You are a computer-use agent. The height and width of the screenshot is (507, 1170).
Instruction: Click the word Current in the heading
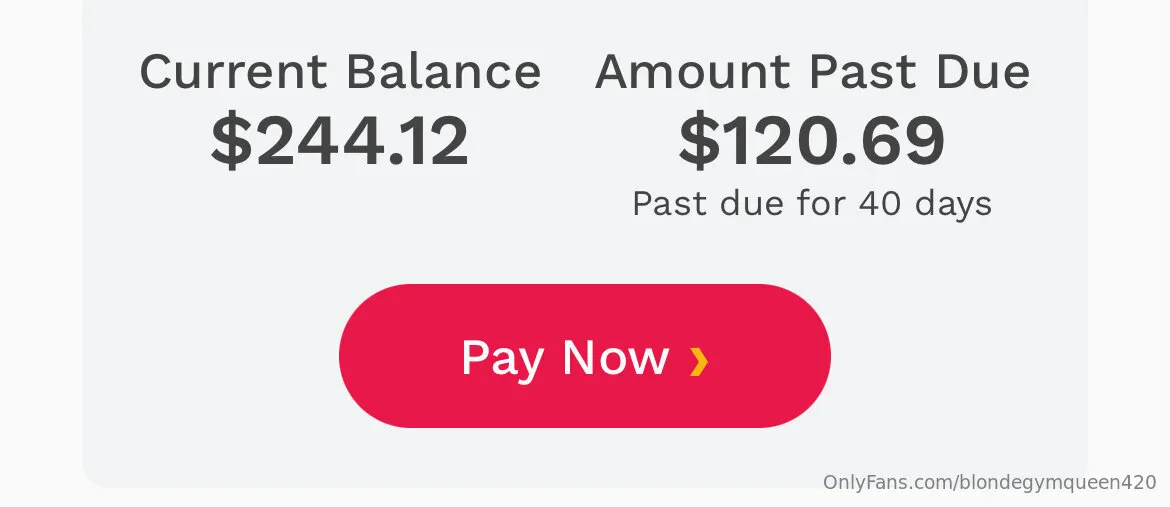point(233,72)
